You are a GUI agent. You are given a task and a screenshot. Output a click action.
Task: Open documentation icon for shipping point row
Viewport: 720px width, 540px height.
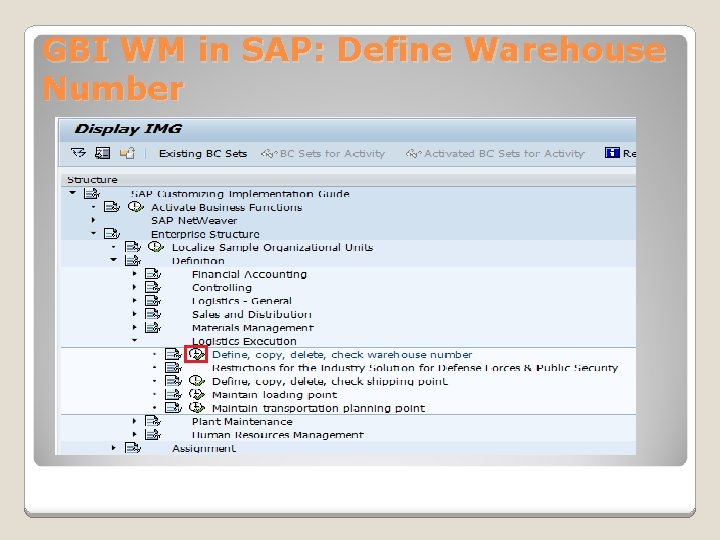click(173, 381)
